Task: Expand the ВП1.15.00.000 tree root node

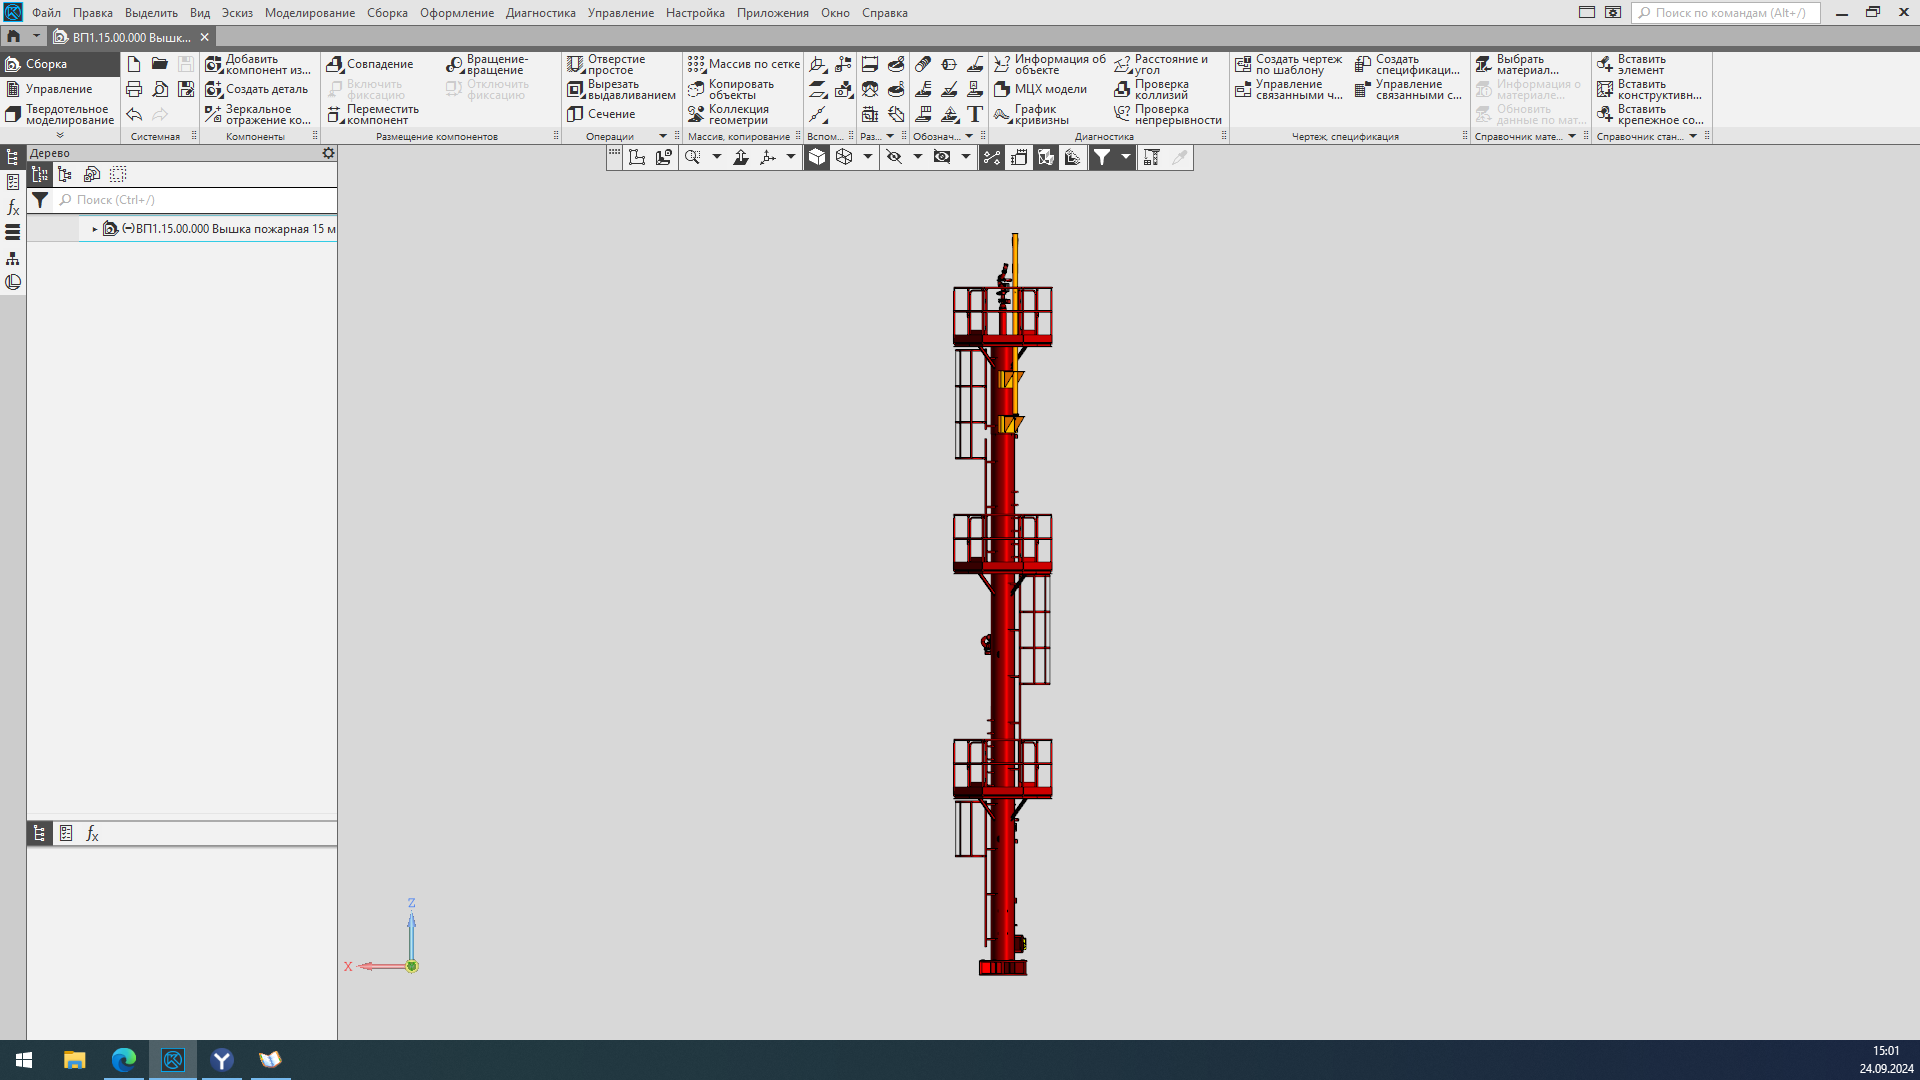Action: (95, 229)
